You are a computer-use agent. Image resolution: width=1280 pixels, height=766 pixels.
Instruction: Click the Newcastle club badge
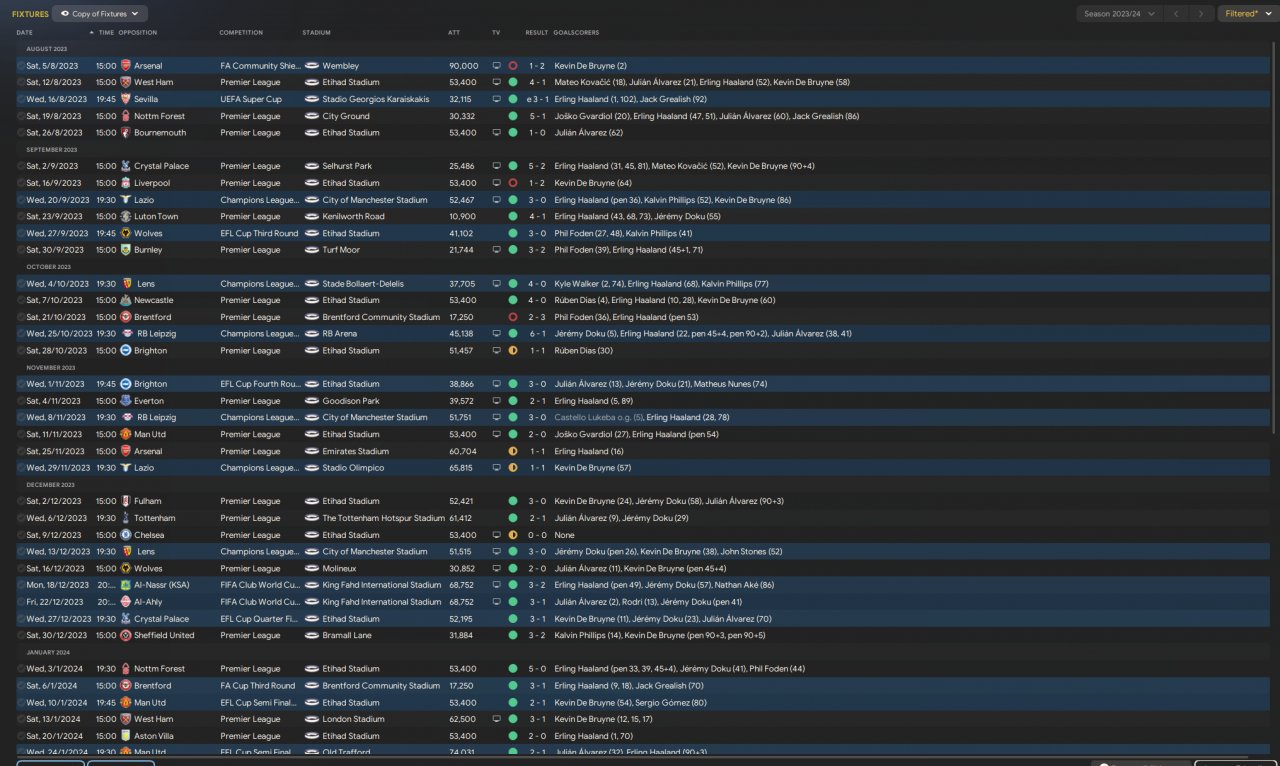tap(125, 300)
